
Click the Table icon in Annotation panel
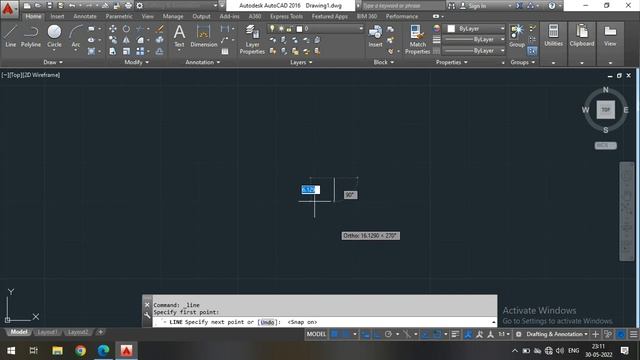point(225,51)
